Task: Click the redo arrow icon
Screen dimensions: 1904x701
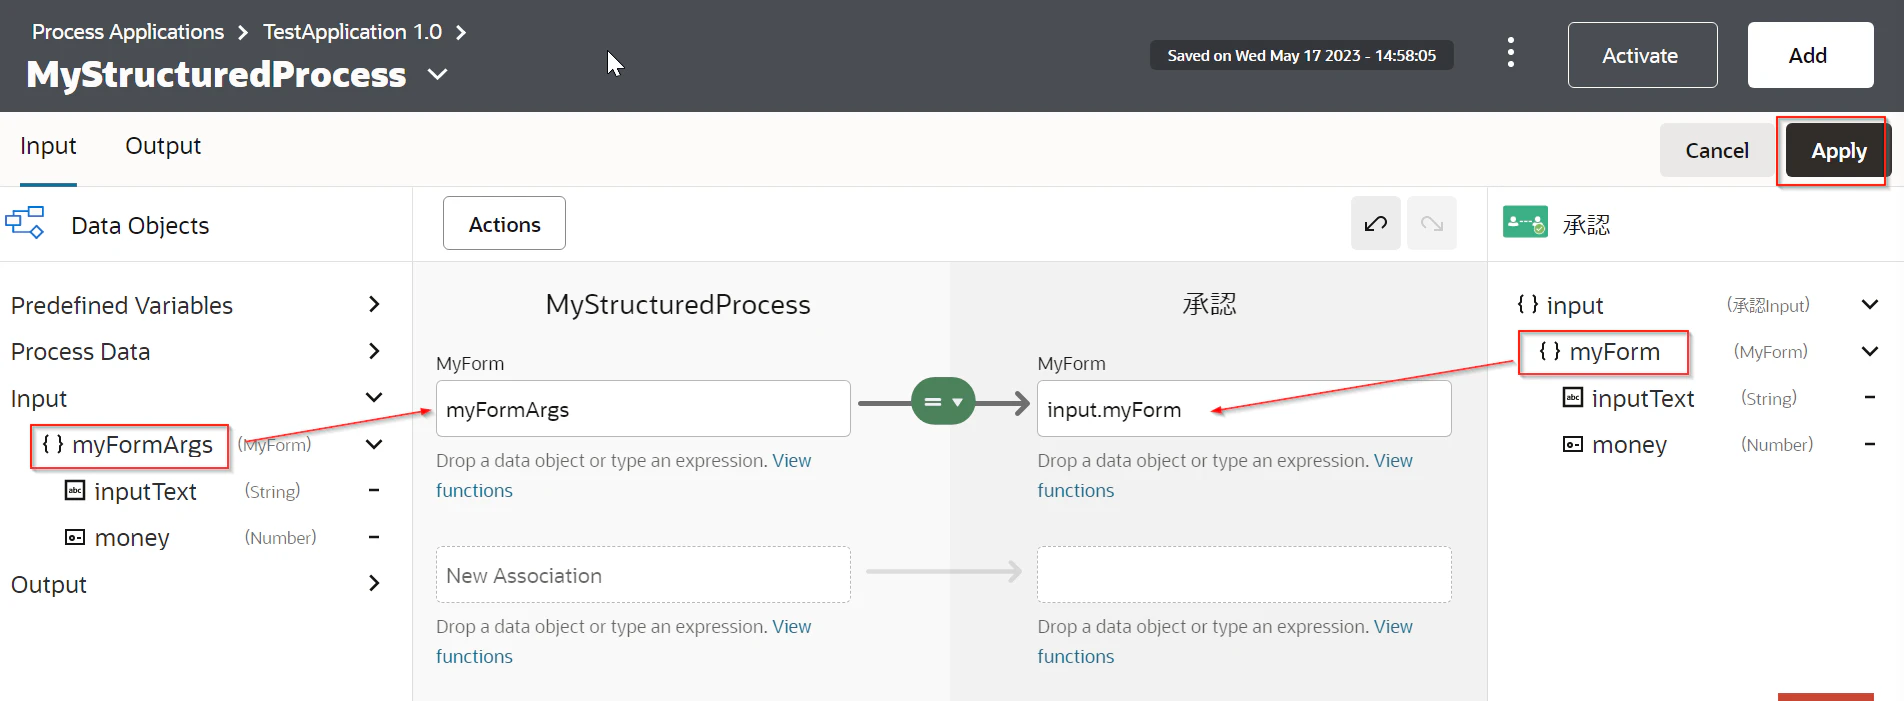Action: point(1432,223)
